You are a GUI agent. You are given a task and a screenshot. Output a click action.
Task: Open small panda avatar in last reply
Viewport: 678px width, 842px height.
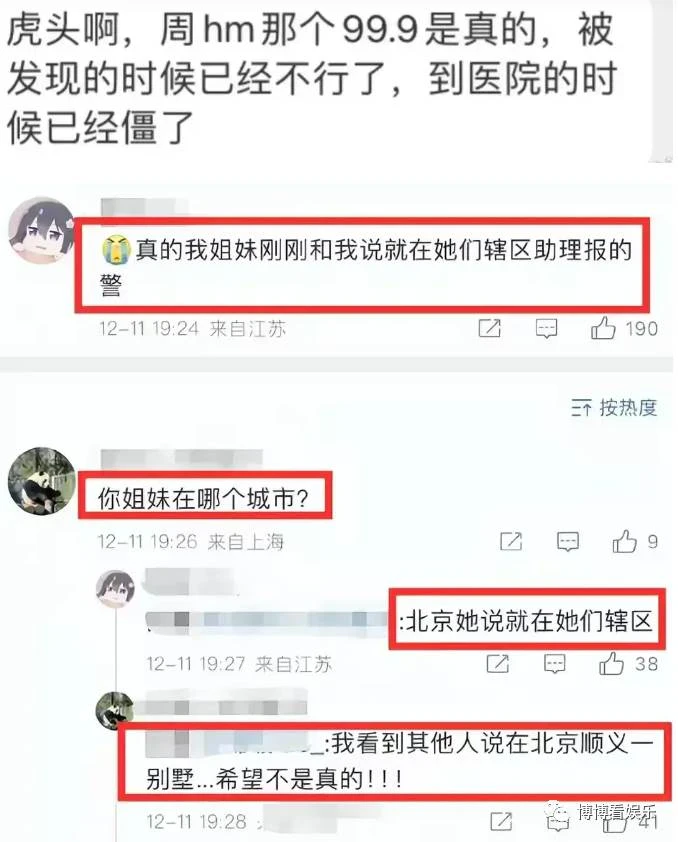[114, 712]
